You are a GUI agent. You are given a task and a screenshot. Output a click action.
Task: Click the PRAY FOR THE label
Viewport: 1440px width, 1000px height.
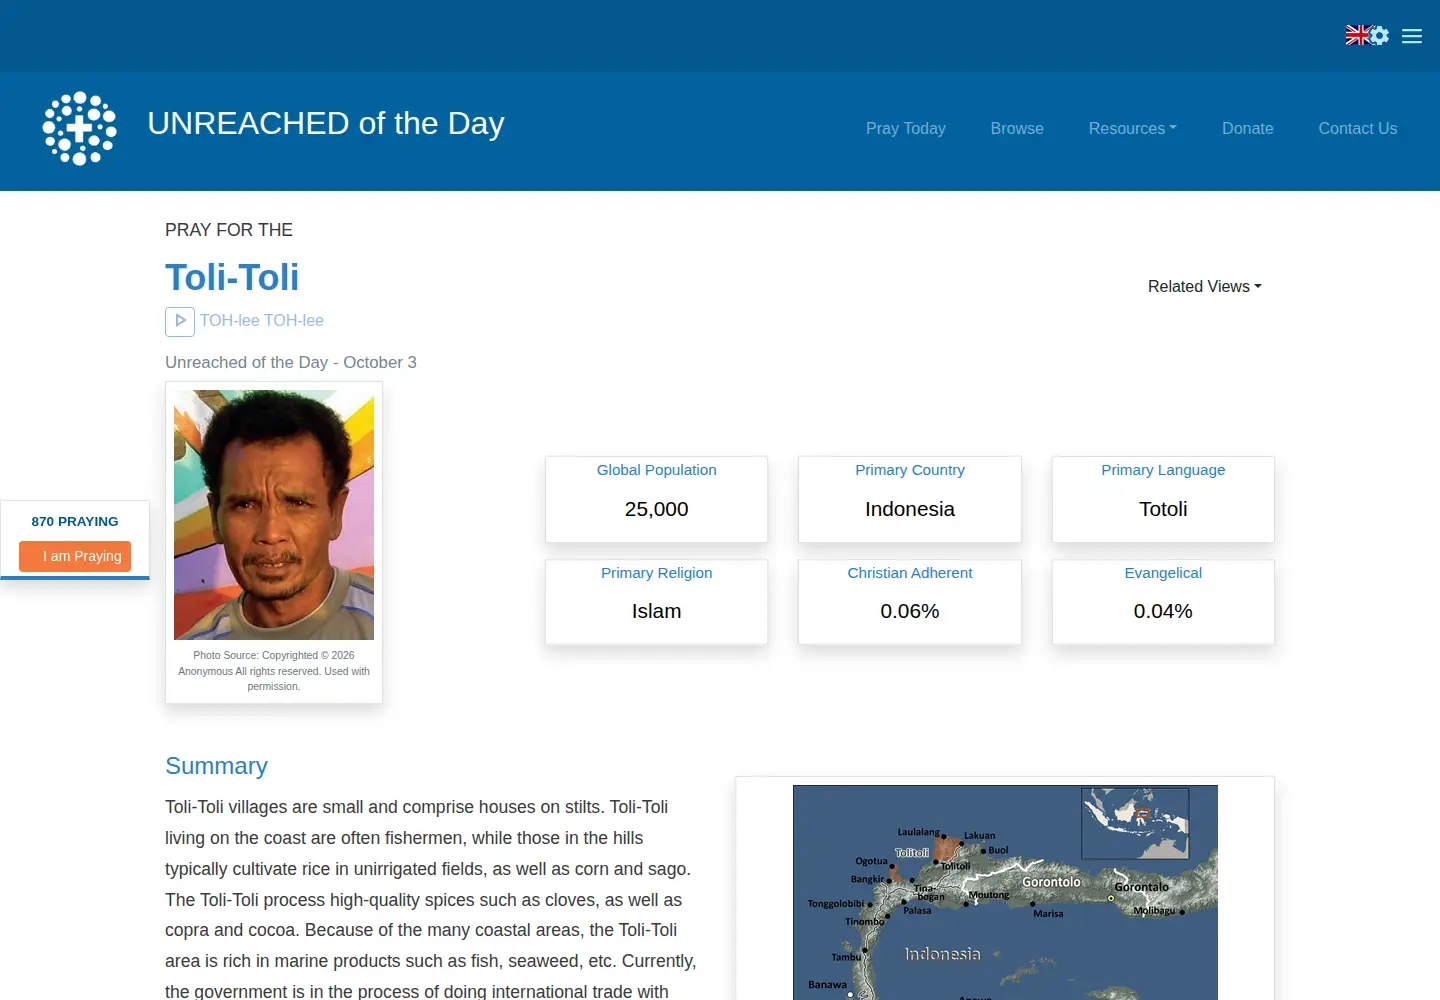tap(229, 230)
